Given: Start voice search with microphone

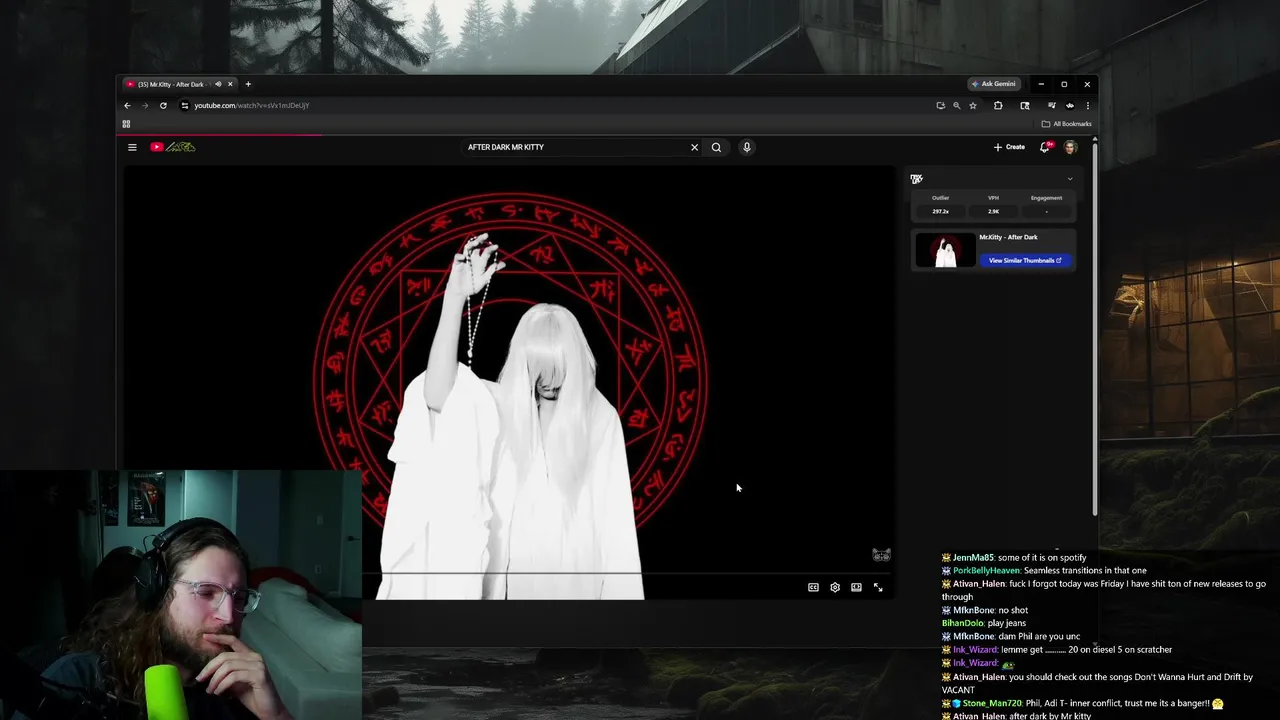Looking at the screenshot, I should click(x=746, y=147).
